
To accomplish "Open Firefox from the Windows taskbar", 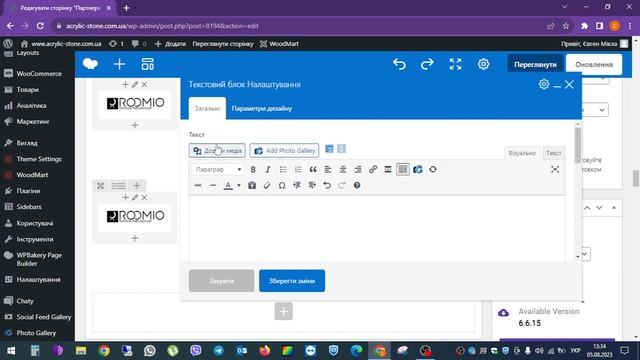I will click(264, 351).
